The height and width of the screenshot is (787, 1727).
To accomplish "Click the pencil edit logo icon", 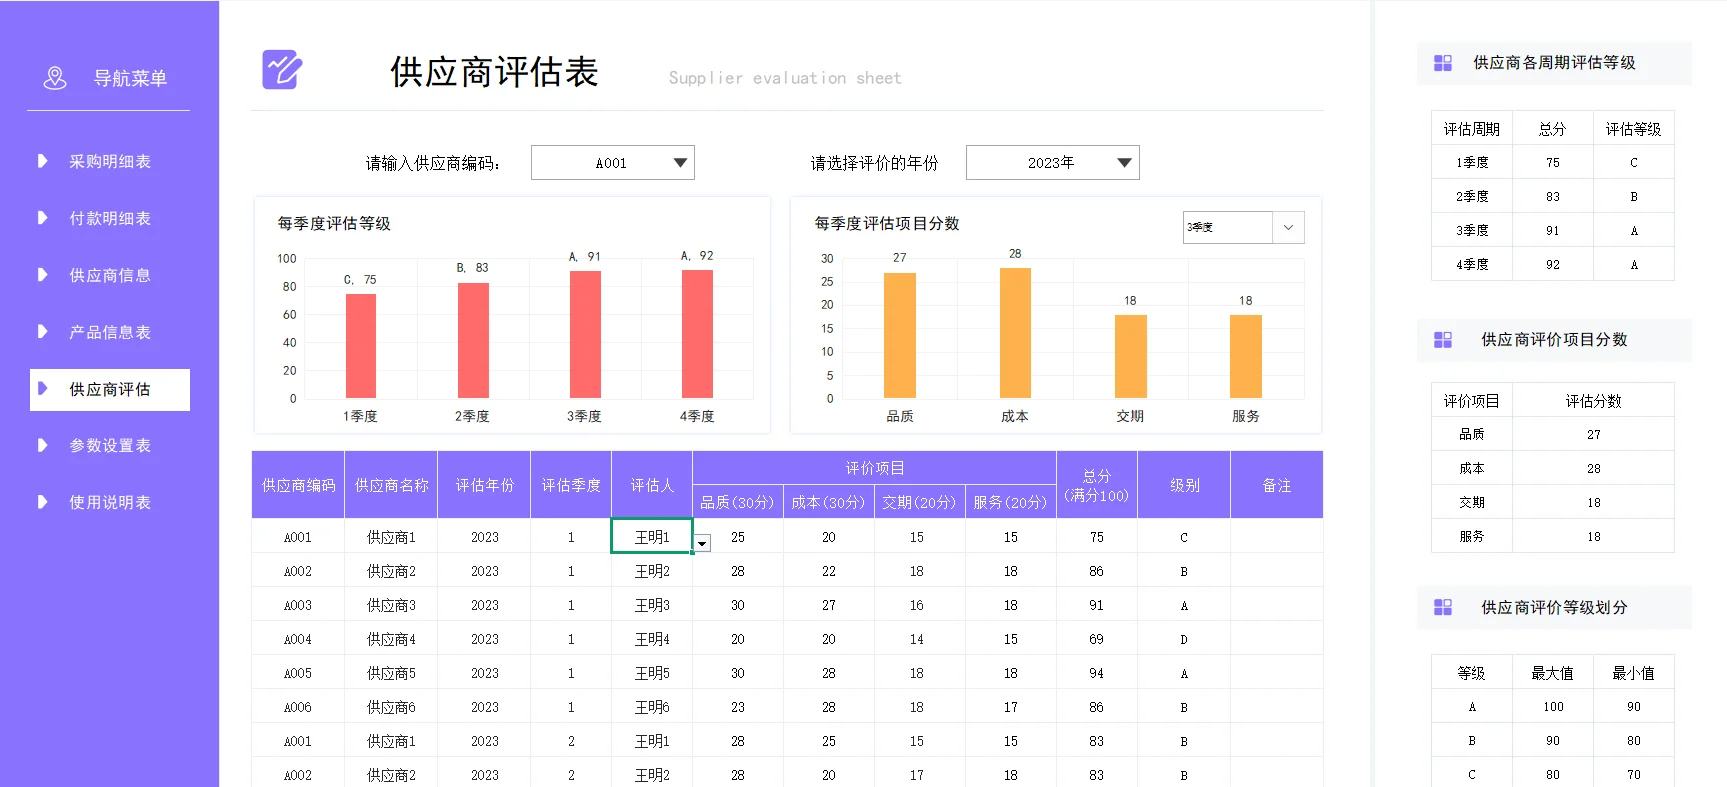I will (x=282, y=70).
